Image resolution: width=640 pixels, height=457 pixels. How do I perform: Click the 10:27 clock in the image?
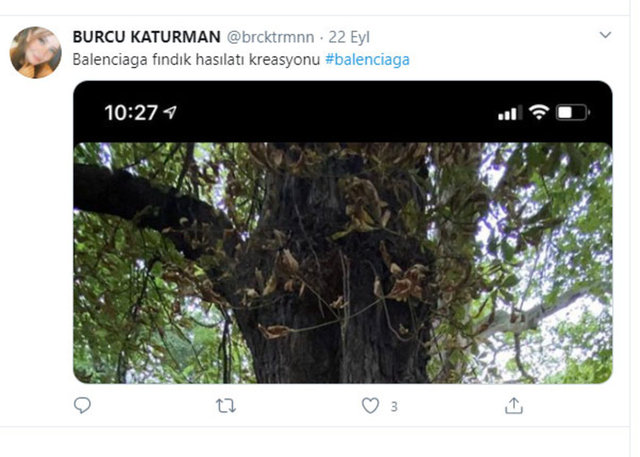coord(131,113)
